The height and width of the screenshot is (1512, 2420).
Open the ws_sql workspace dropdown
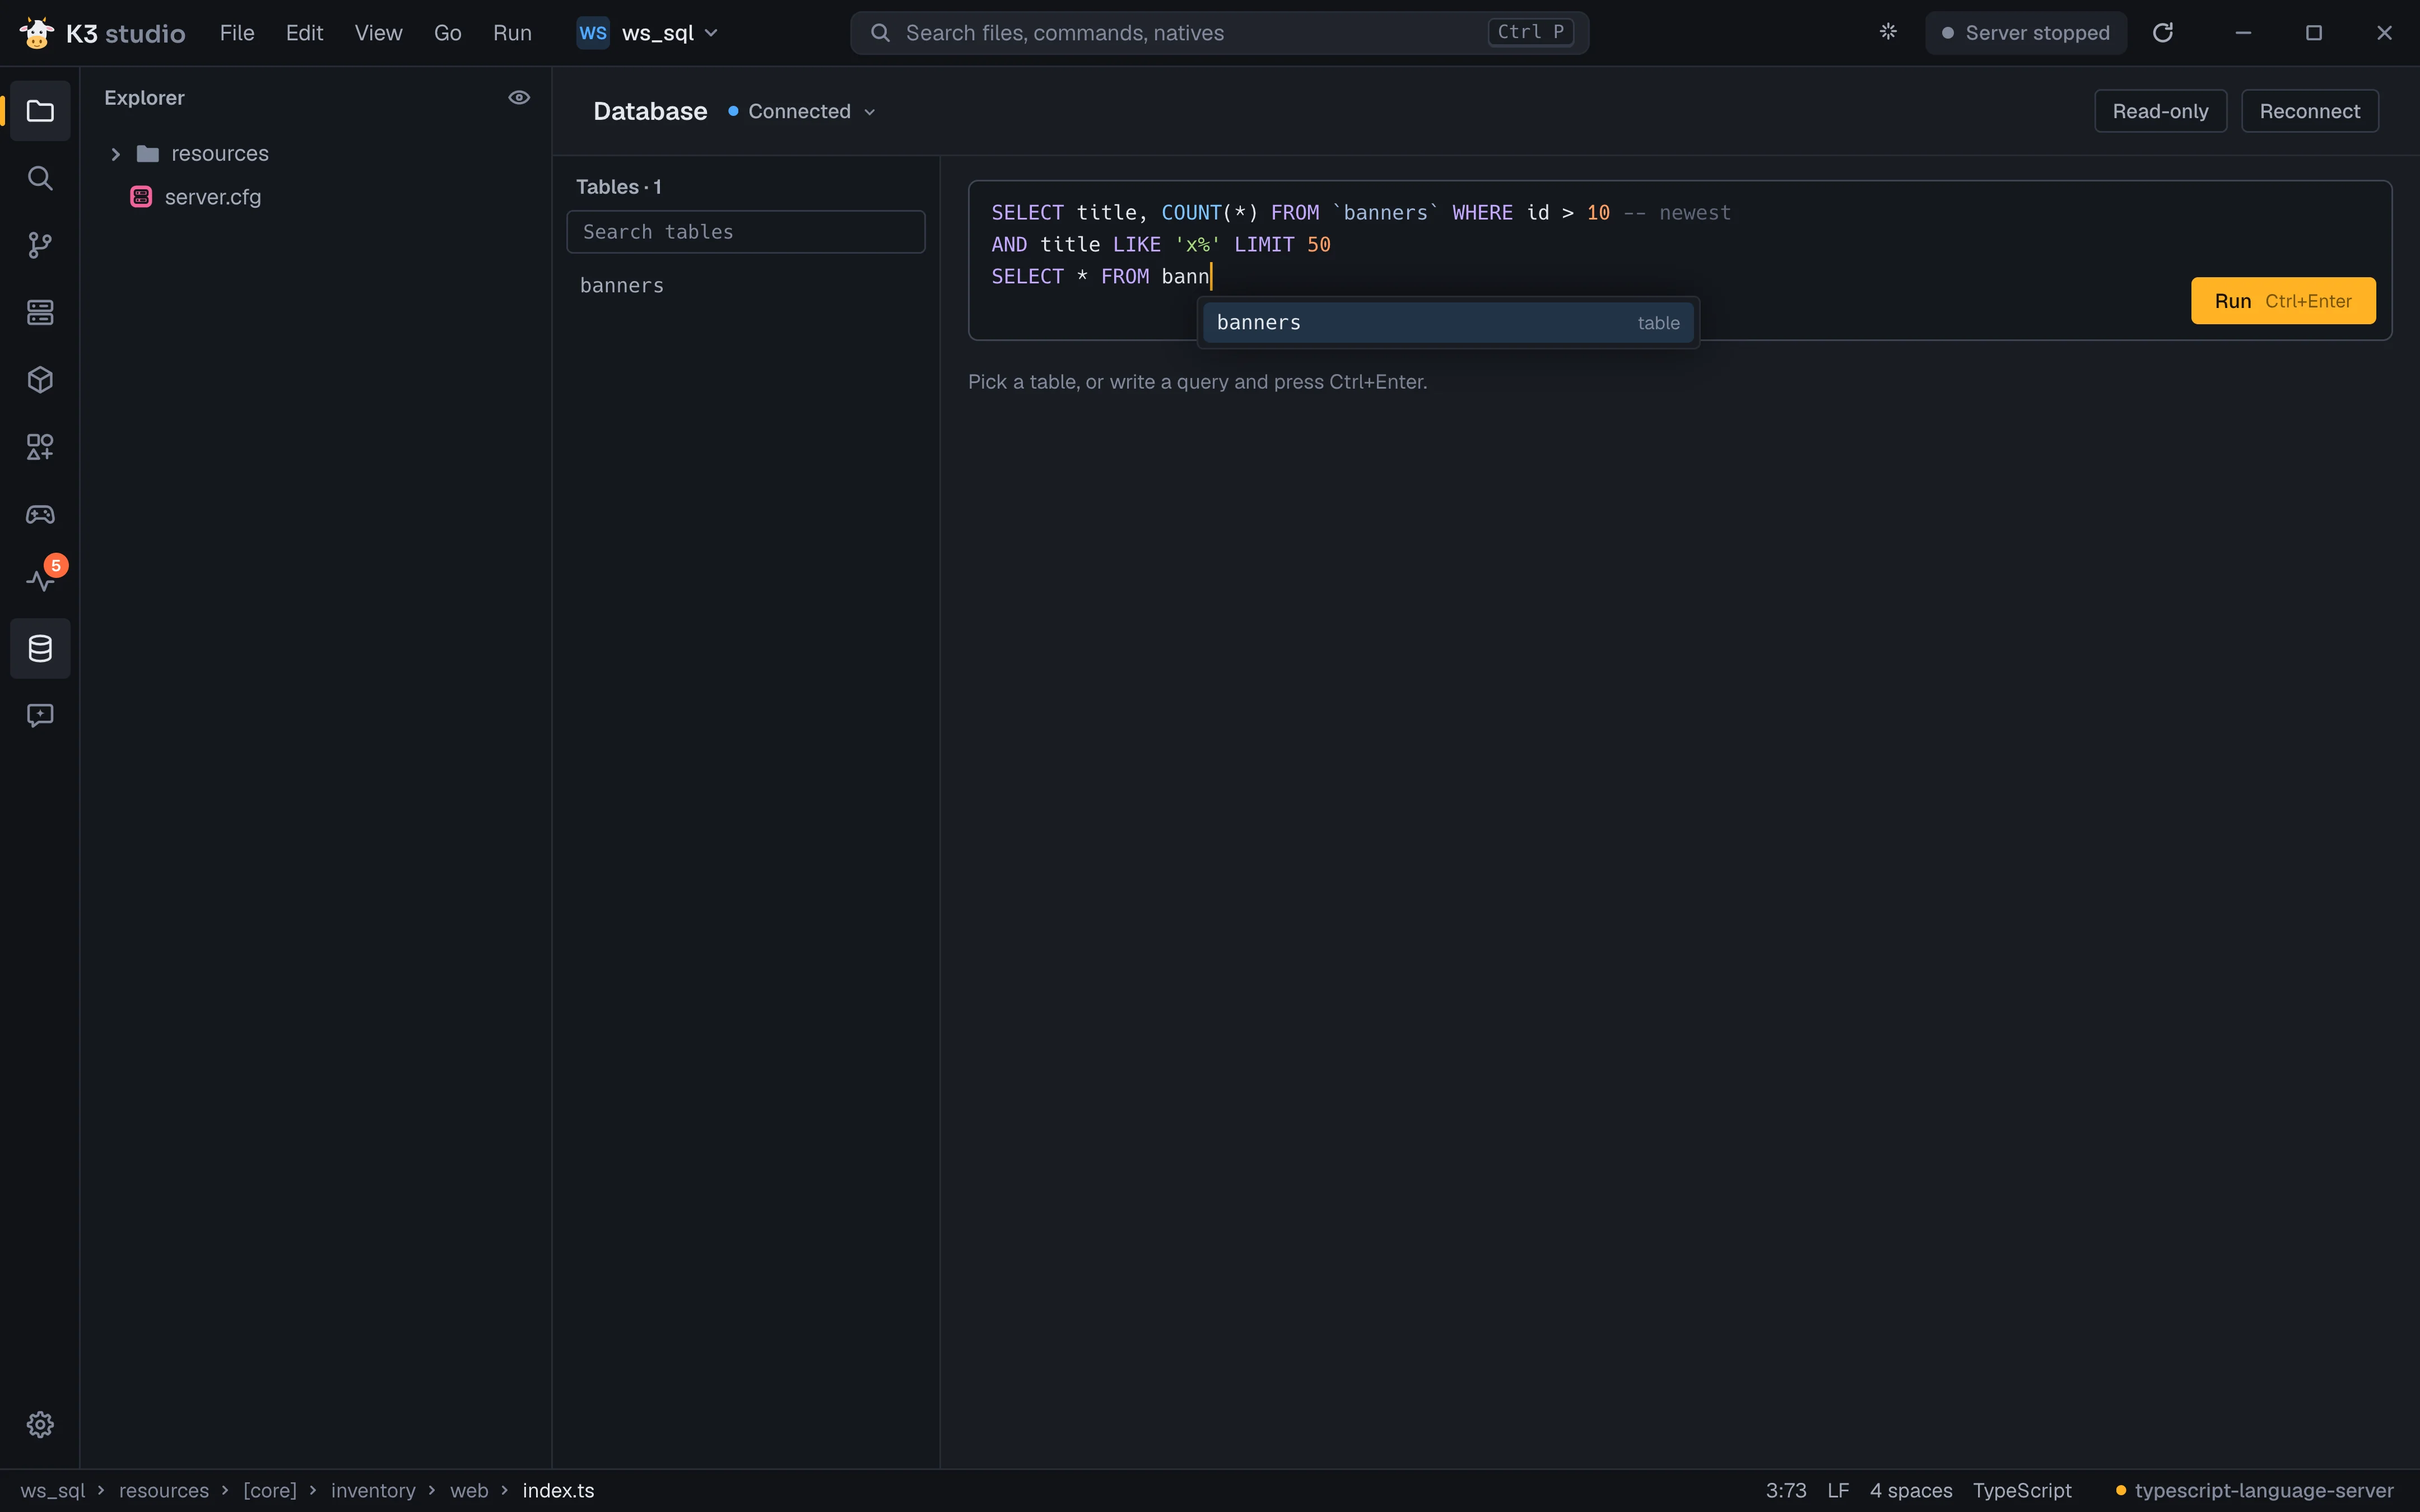click(648, 33)
